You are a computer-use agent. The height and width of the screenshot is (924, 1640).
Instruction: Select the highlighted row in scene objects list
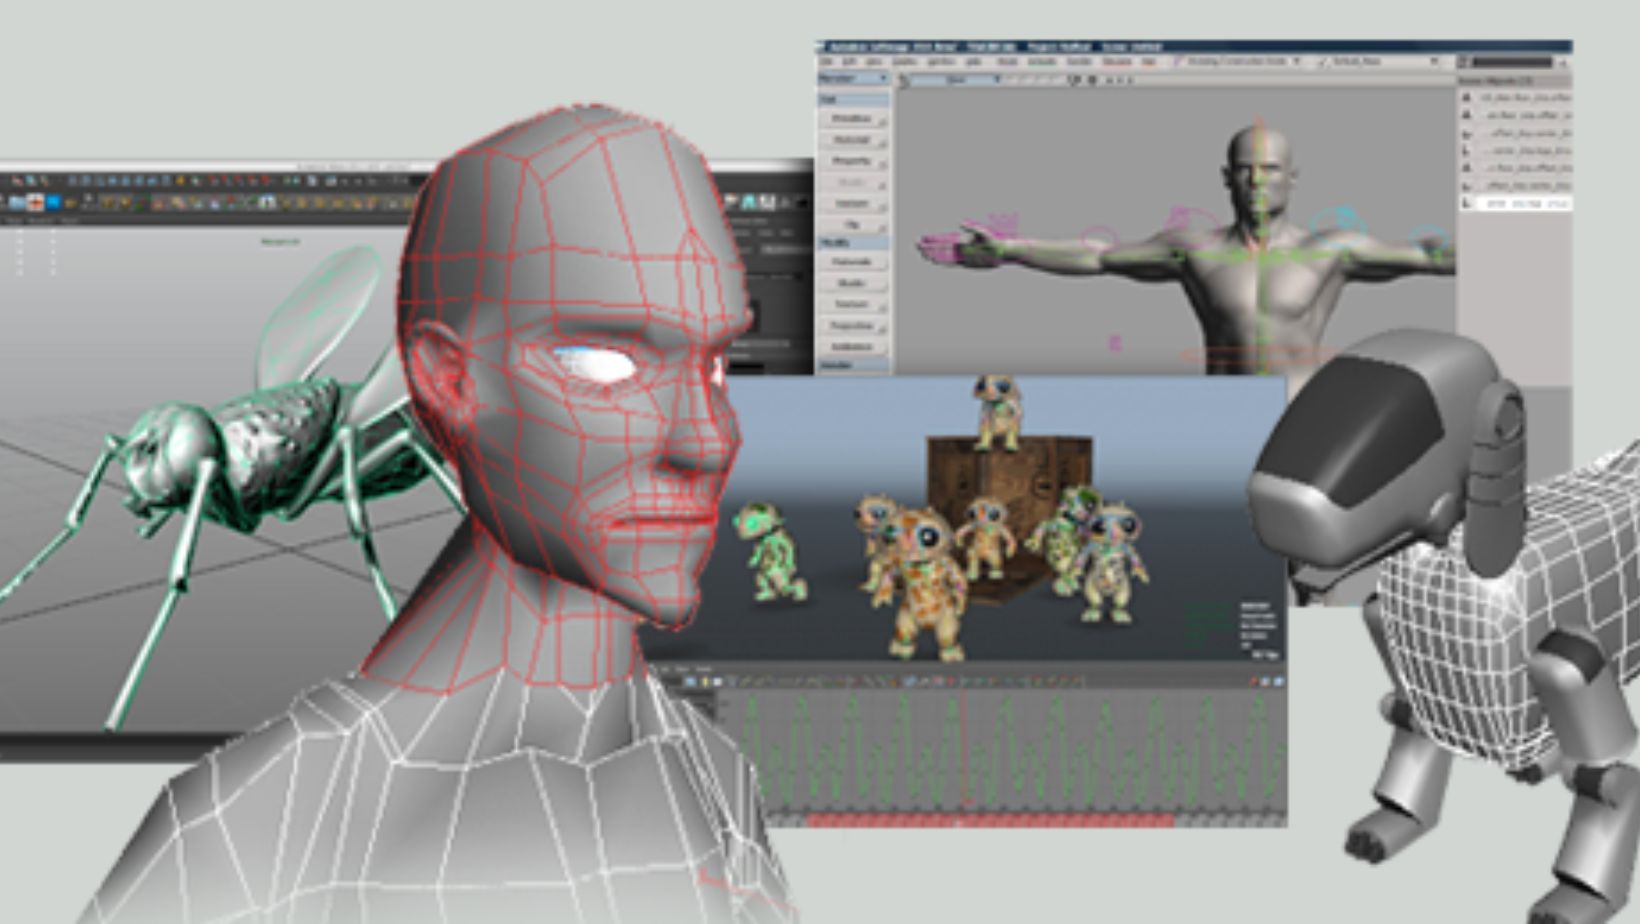(x=1515, y=203)
